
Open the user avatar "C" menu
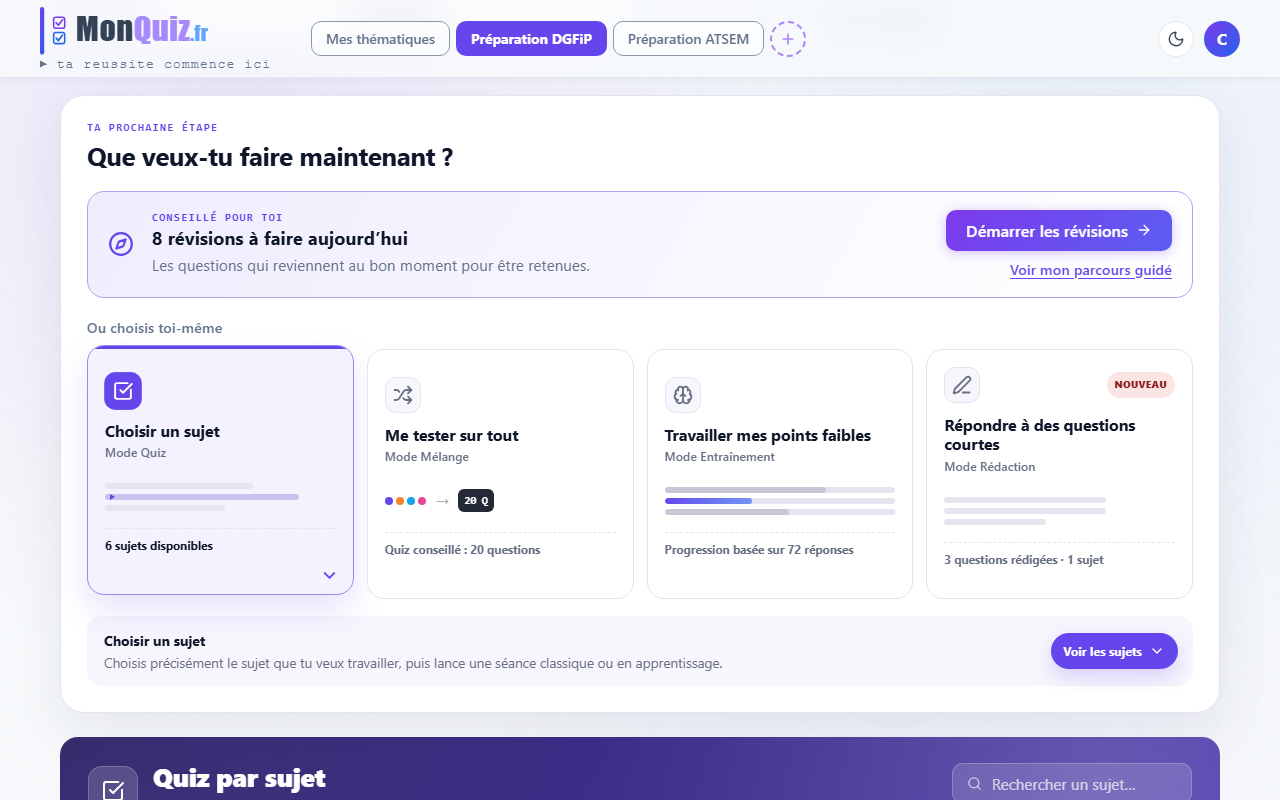[1222, 39]
